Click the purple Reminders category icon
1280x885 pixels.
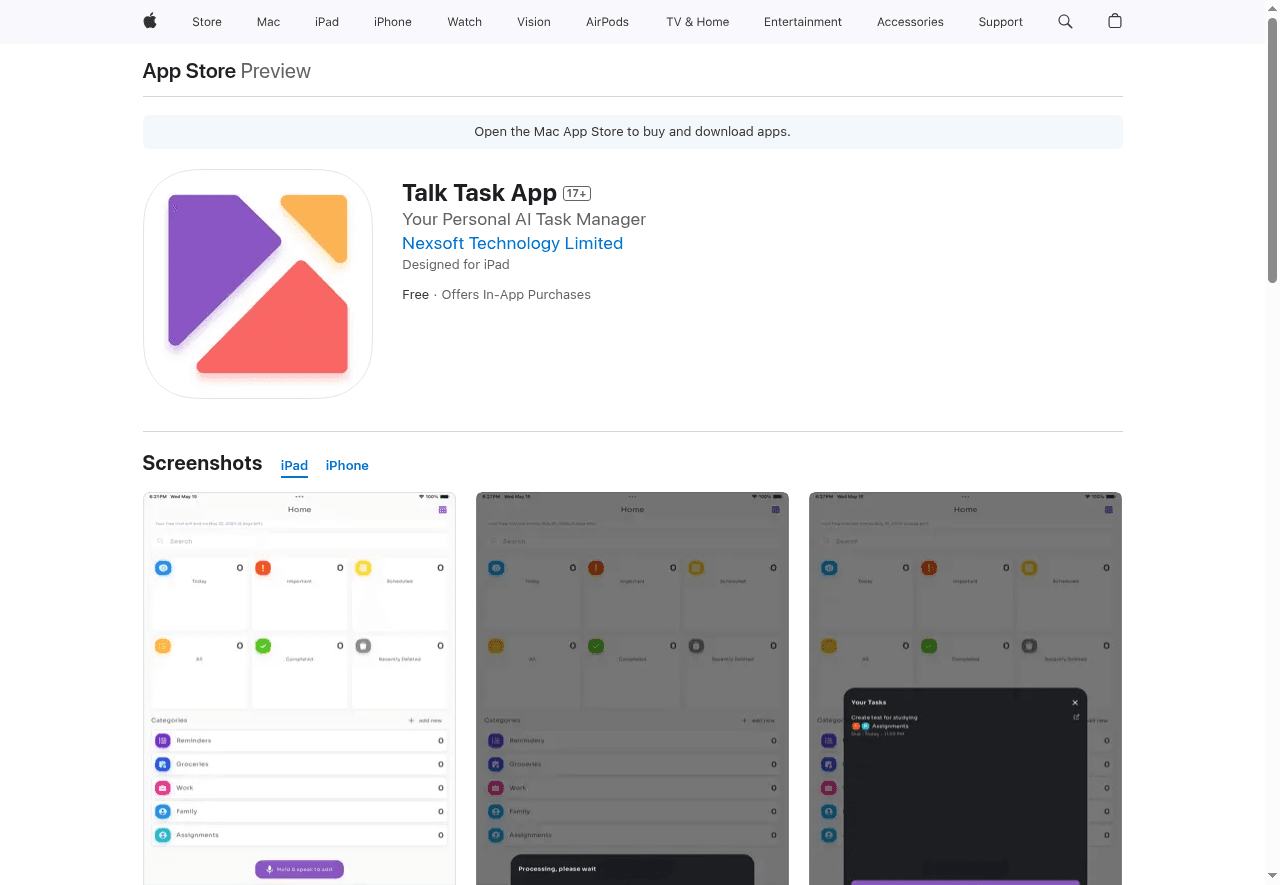click(164, 740)
